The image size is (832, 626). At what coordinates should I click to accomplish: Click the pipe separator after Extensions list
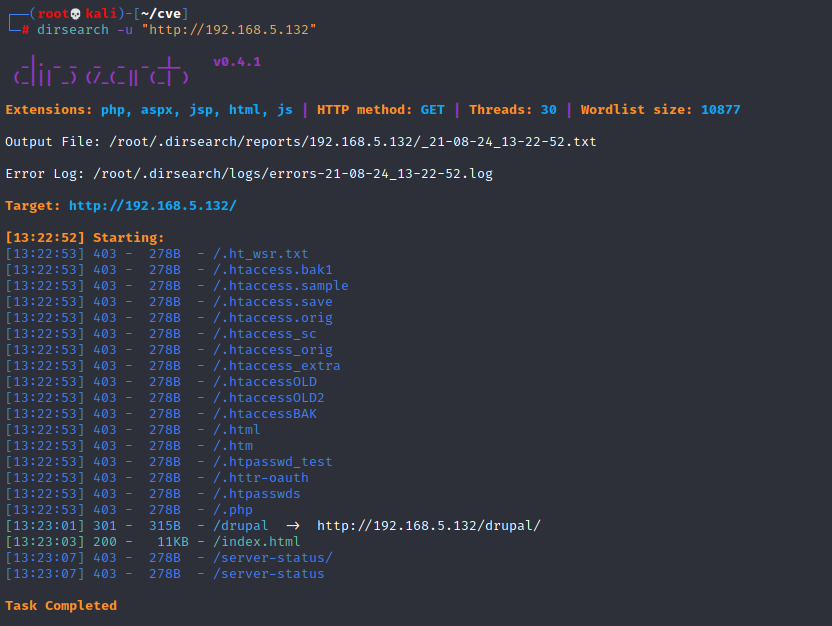[x=304, y=109]
